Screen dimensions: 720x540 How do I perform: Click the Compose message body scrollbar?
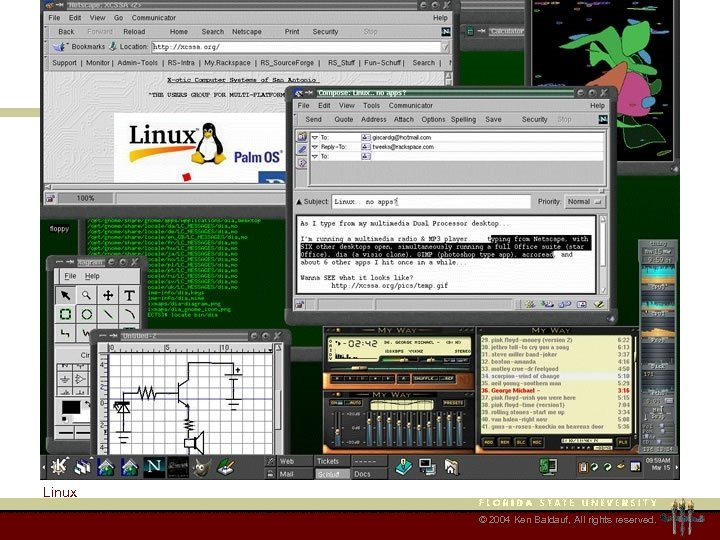[x=603, y=254]
